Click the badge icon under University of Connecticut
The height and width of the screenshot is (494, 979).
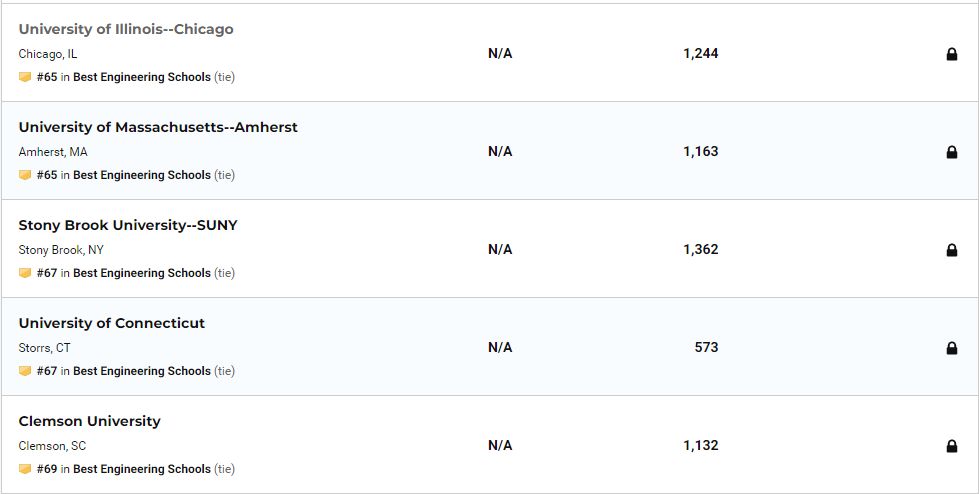[25, 371]
